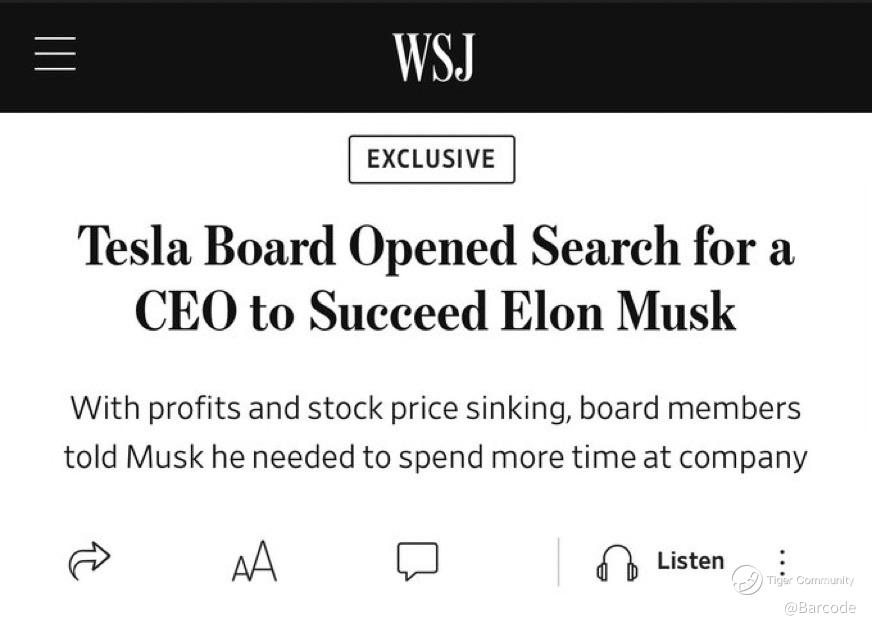Click "Tesla Board" words in the headline

pyautogui.click(x=206, y=246)
